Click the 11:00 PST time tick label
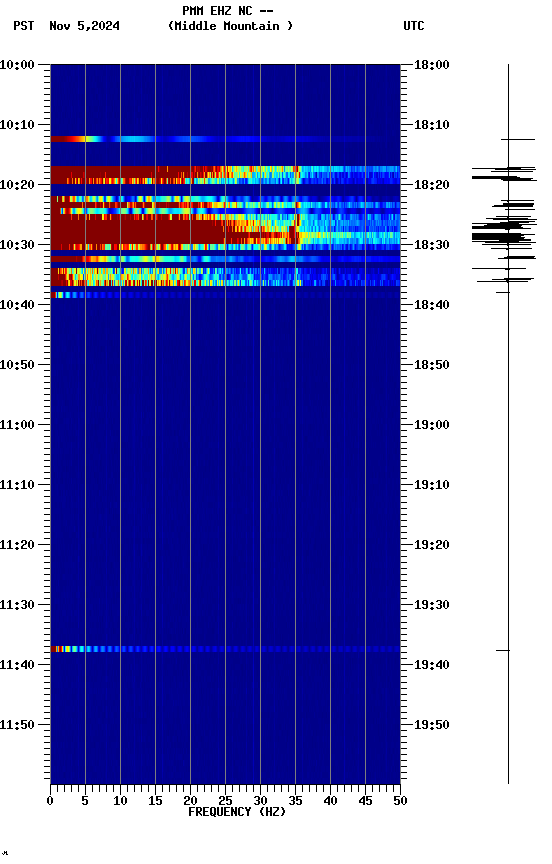Image resolution: width=552 pixels, height=864 pixels. (17, 425)
